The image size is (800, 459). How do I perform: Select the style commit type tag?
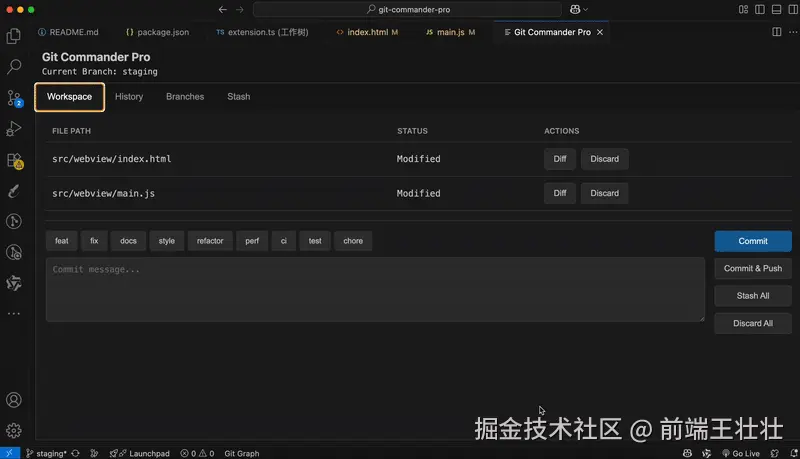167,241
